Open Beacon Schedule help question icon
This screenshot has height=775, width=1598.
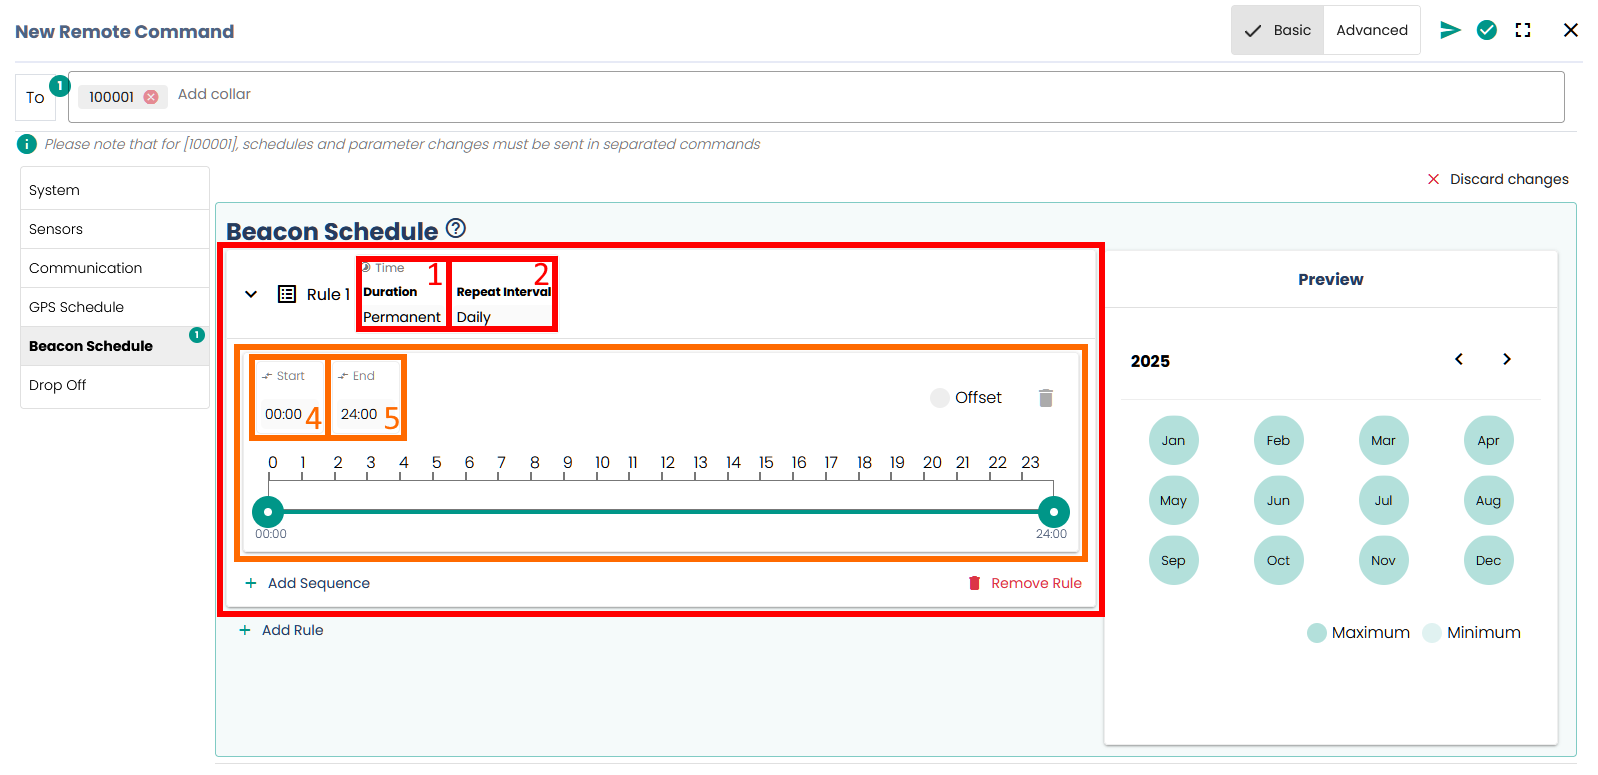coord(455,228)
